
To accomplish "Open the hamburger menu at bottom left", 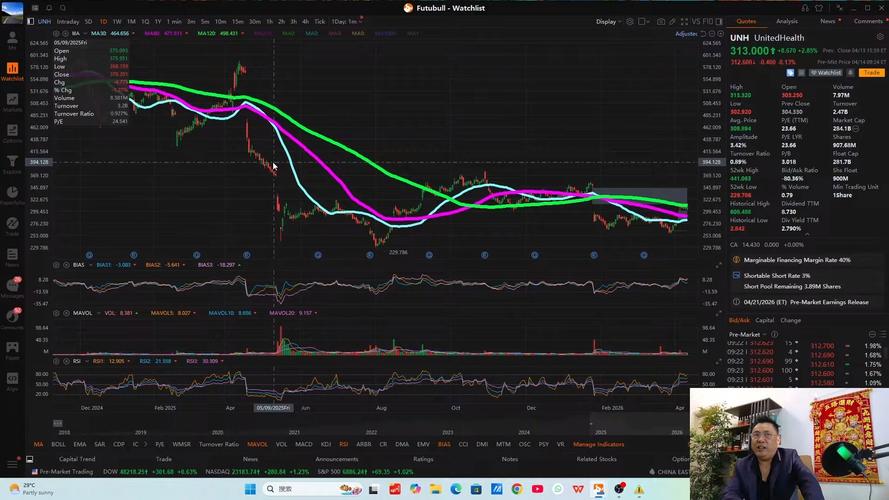I will coord(12,465).
